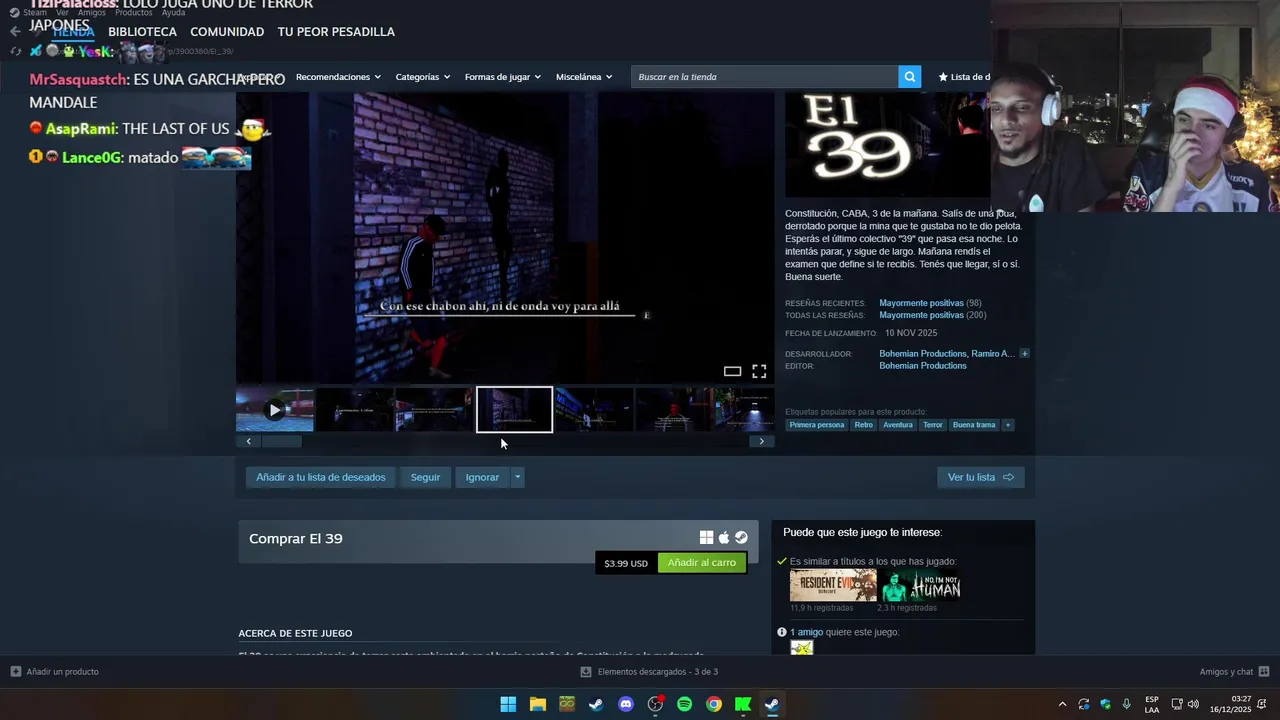
Task: Open the Recomendaciones dropdown menu
Action: 339,77
